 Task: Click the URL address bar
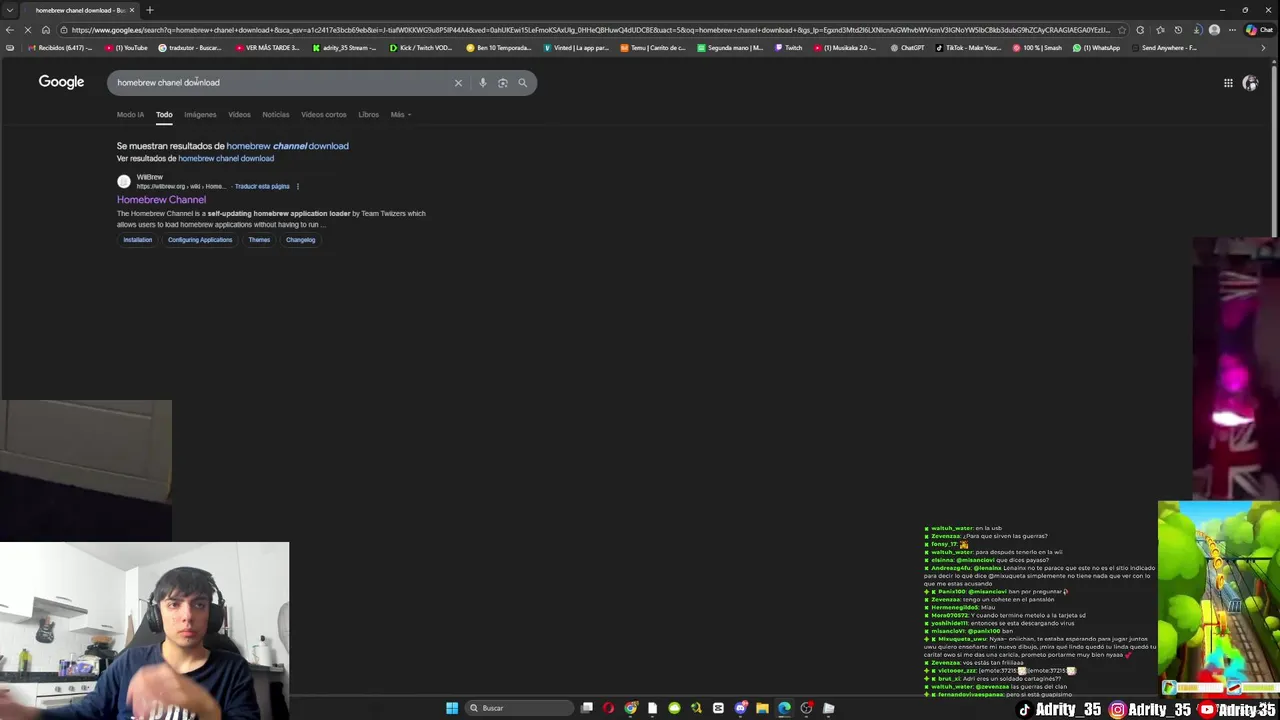click(590, 30)
